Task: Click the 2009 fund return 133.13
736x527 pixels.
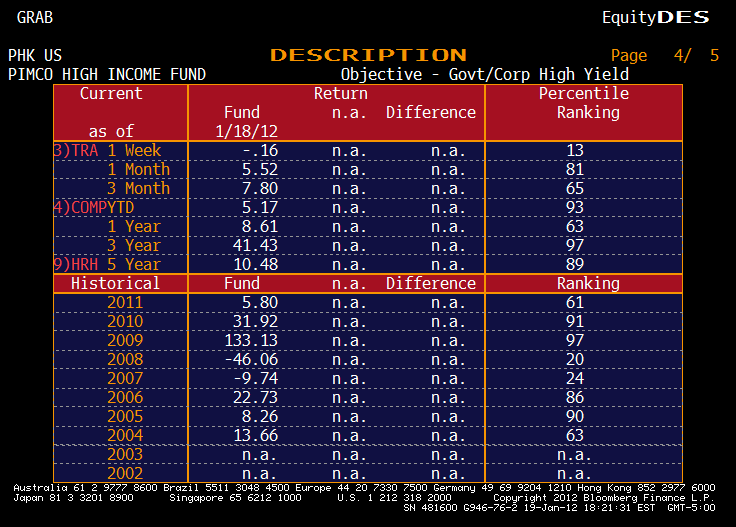Action: (251, 341)
